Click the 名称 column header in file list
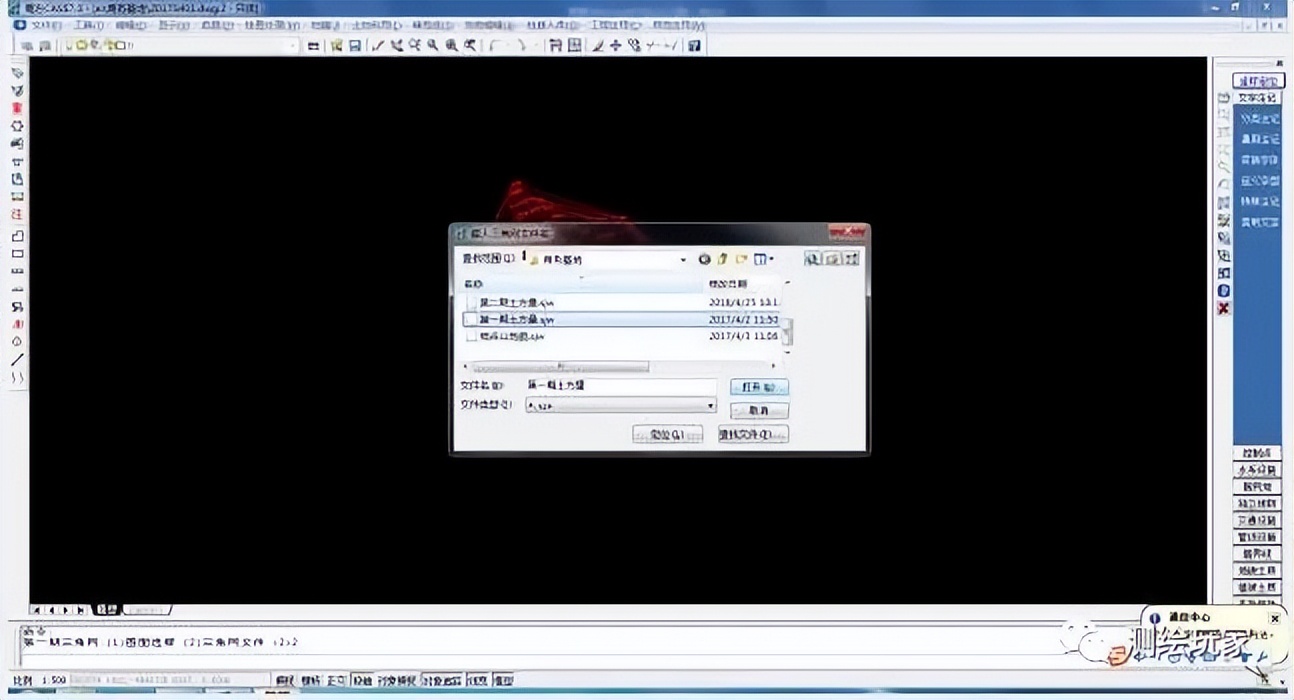 582,284
